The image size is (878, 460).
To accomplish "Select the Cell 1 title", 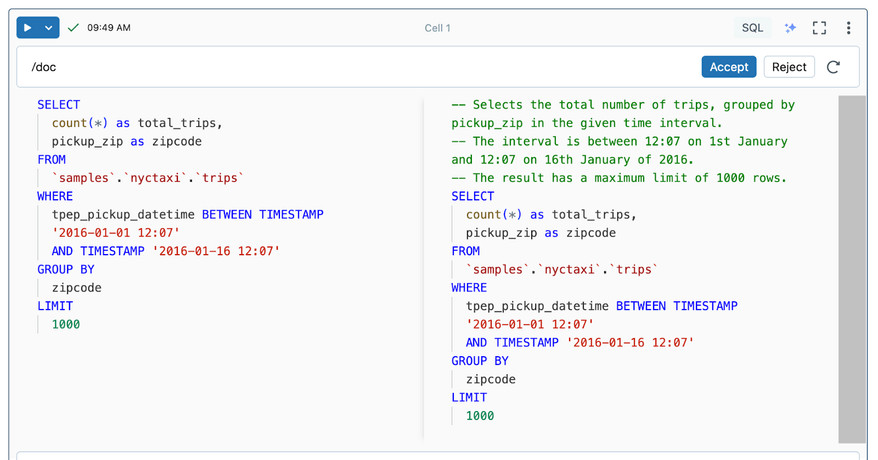I will tap(438, 28).
